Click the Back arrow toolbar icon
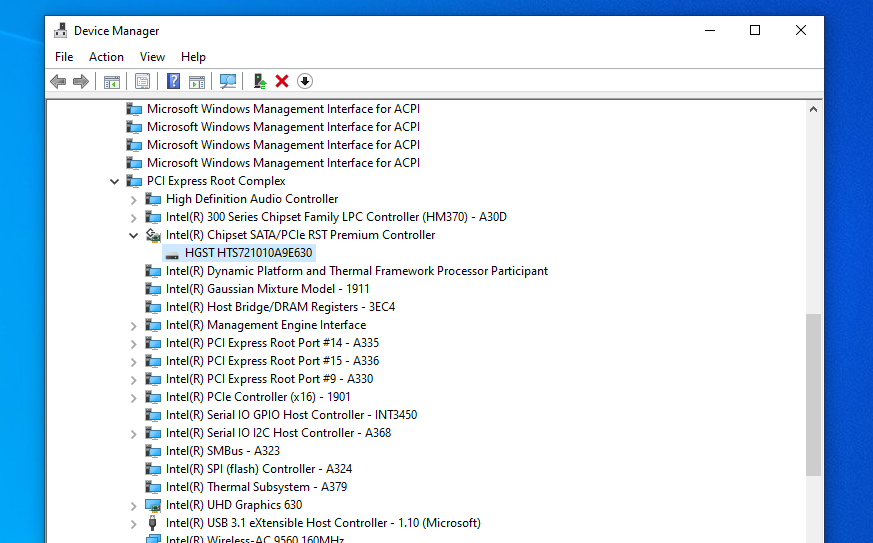The height and width of the screenshot is (543, 873). [x=58, y=81]
